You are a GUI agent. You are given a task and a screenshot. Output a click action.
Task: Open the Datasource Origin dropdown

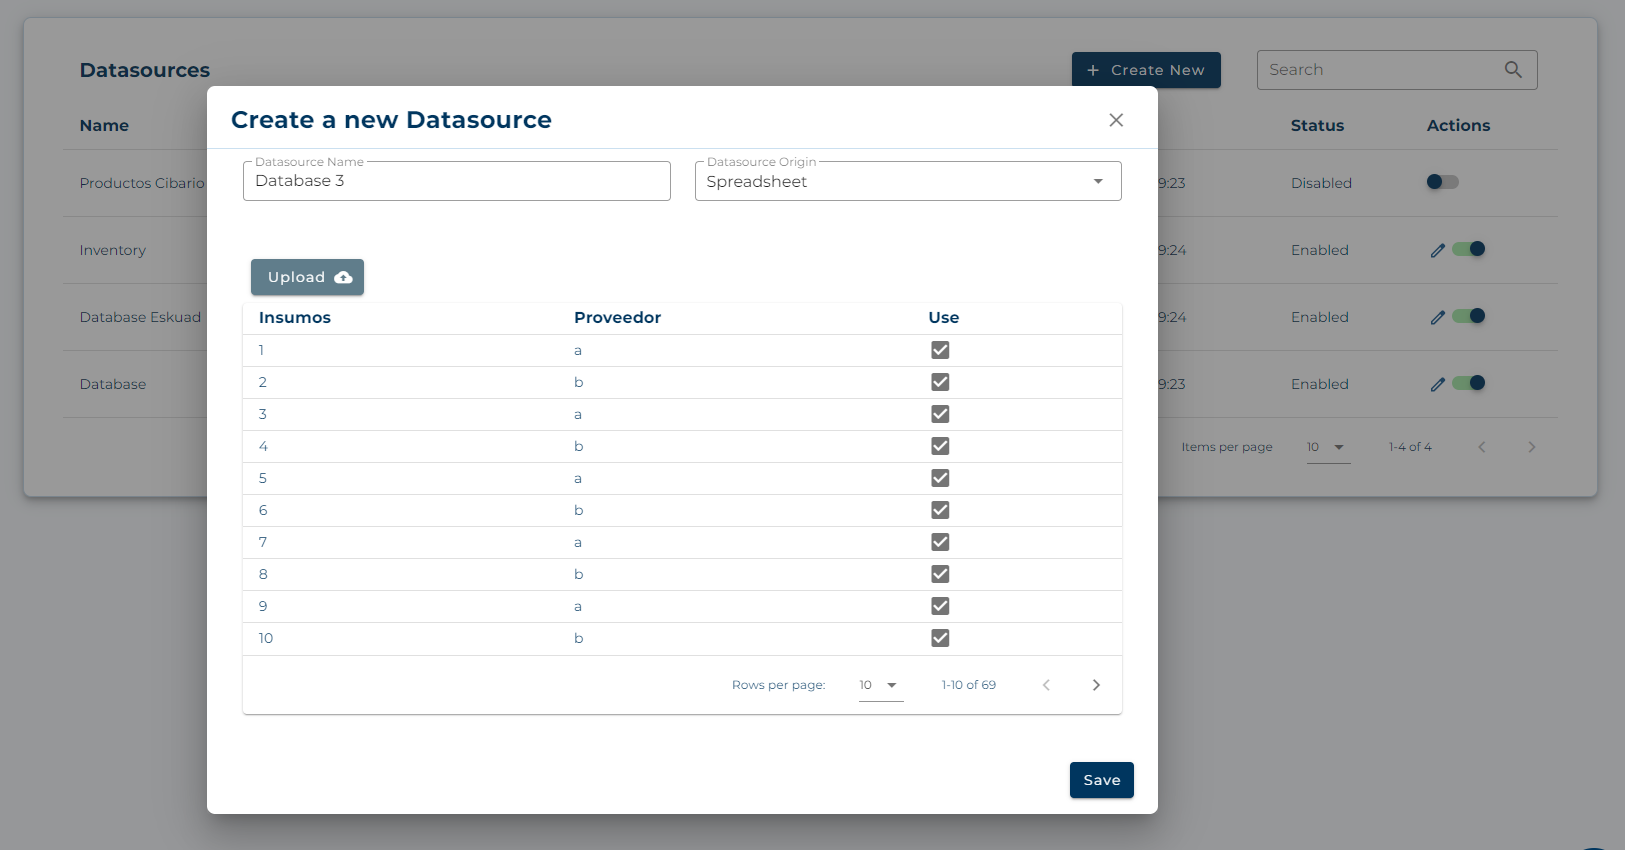tap(907, 182)
